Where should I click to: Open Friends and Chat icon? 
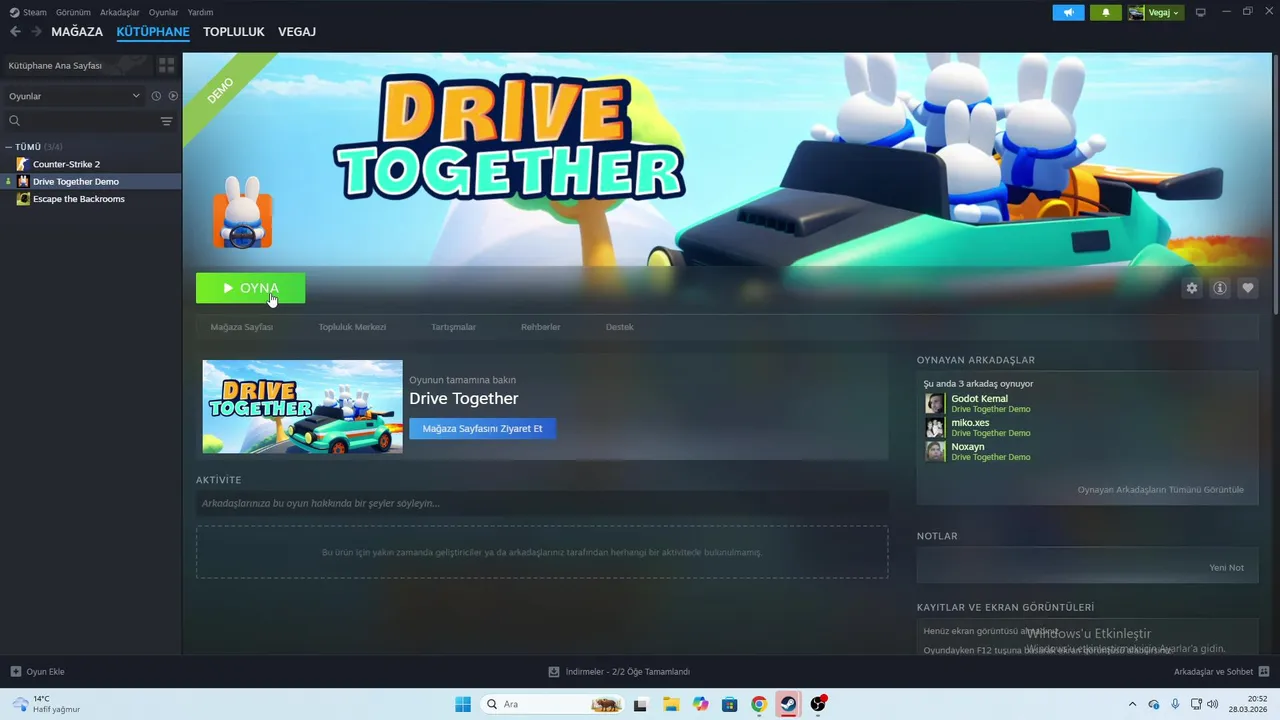pos(1263,672)
